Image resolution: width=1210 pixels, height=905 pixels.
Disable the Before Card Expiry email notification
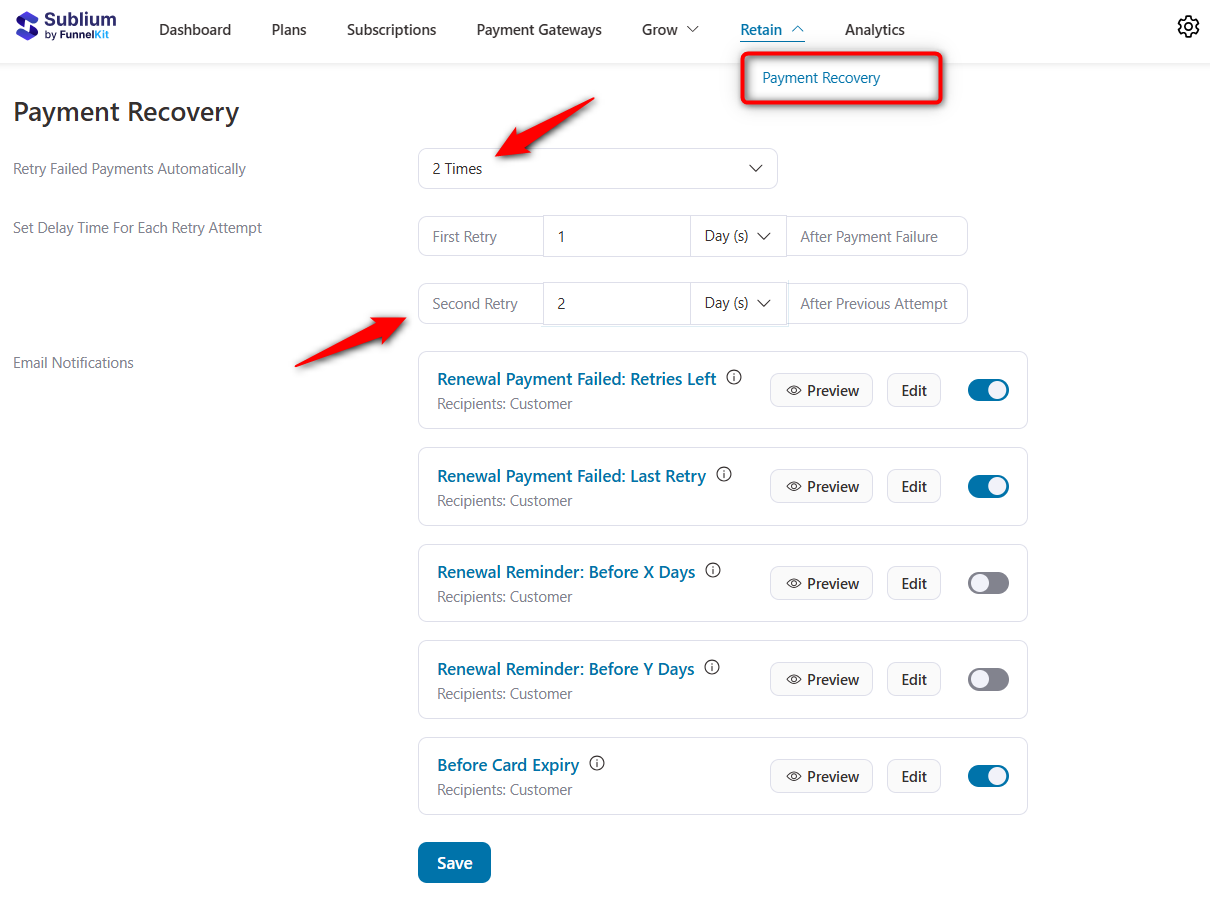coord(988,776)
